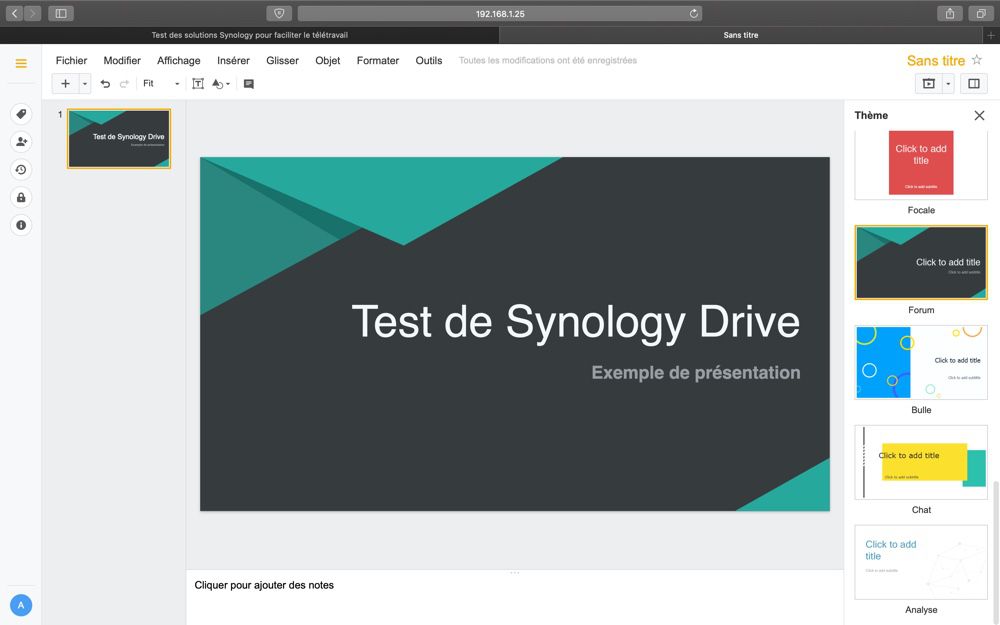This screenshot has height=625, width=1000.
Task: Expand the new slide layout dropdown arrow
Action: tap(84, 84)
